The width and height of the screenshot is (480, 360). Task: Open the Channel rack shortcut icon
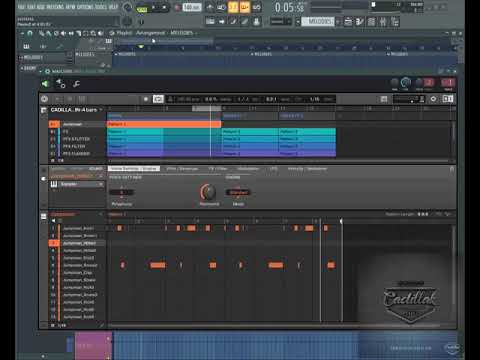pyautogui.click(x=371, y=22)
